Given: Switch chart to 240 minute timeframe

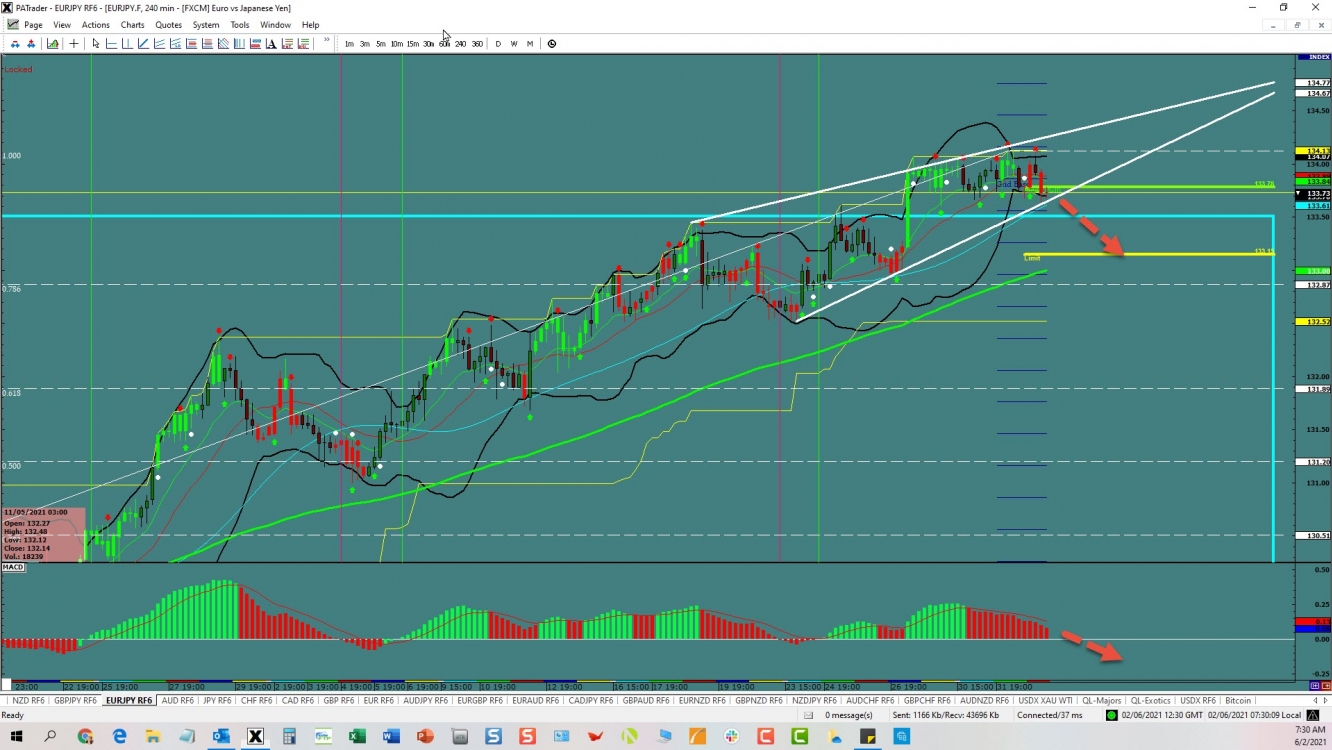Looking at the screenshot, I should [460, 44].
